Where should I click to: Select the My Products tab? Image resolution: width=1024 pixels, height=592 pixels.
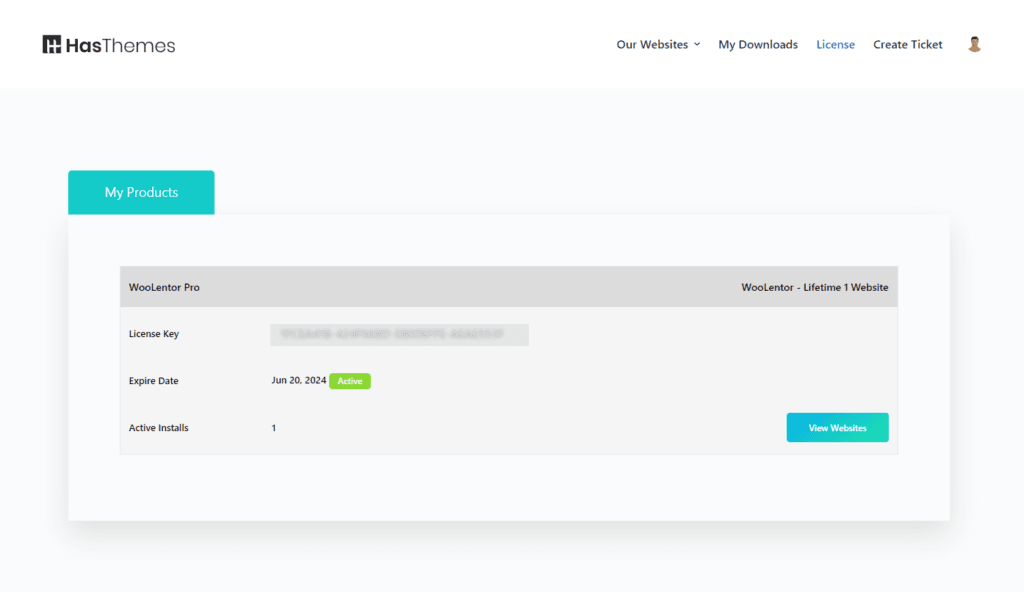click(141, 192)
